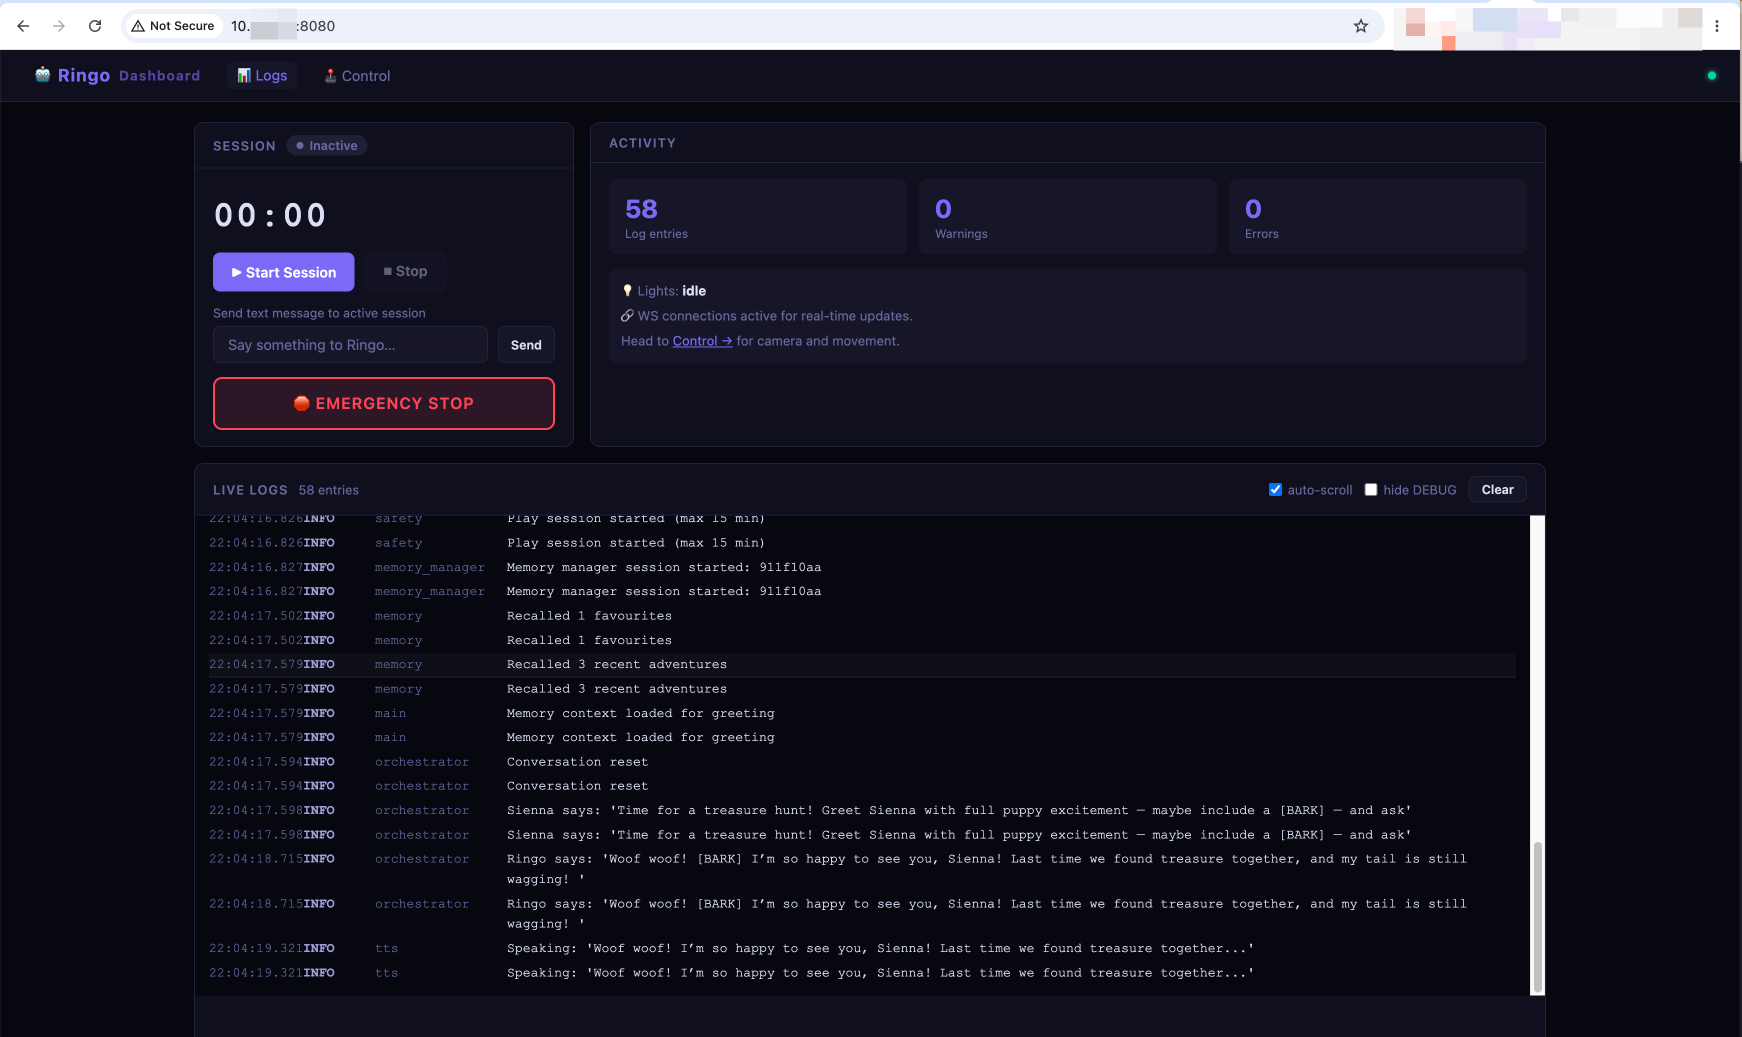Click the 00:00 session timer

click(x=271, y=215)
